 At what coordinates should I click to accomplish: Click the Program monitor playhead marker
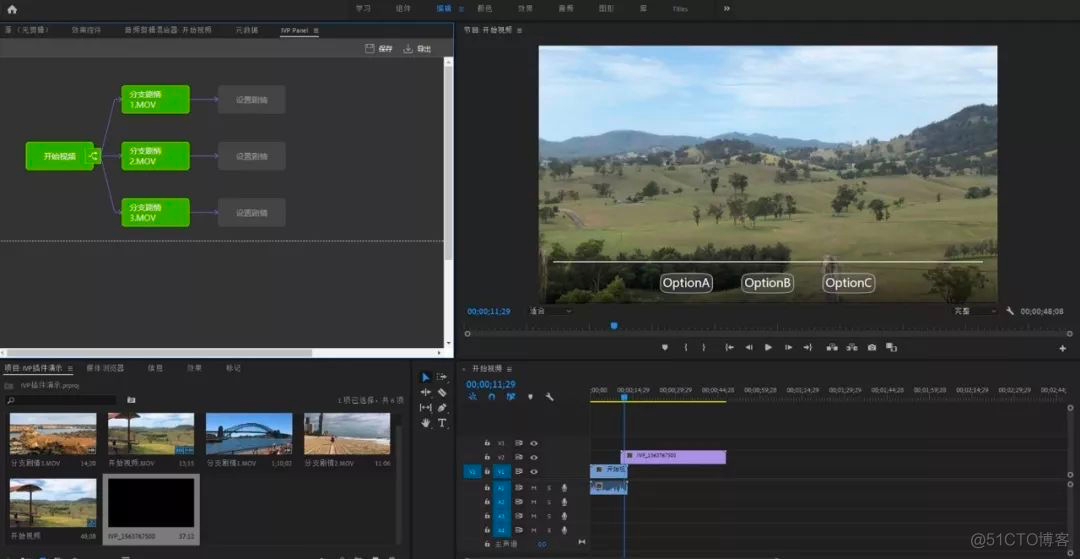[x=614, y=326]
